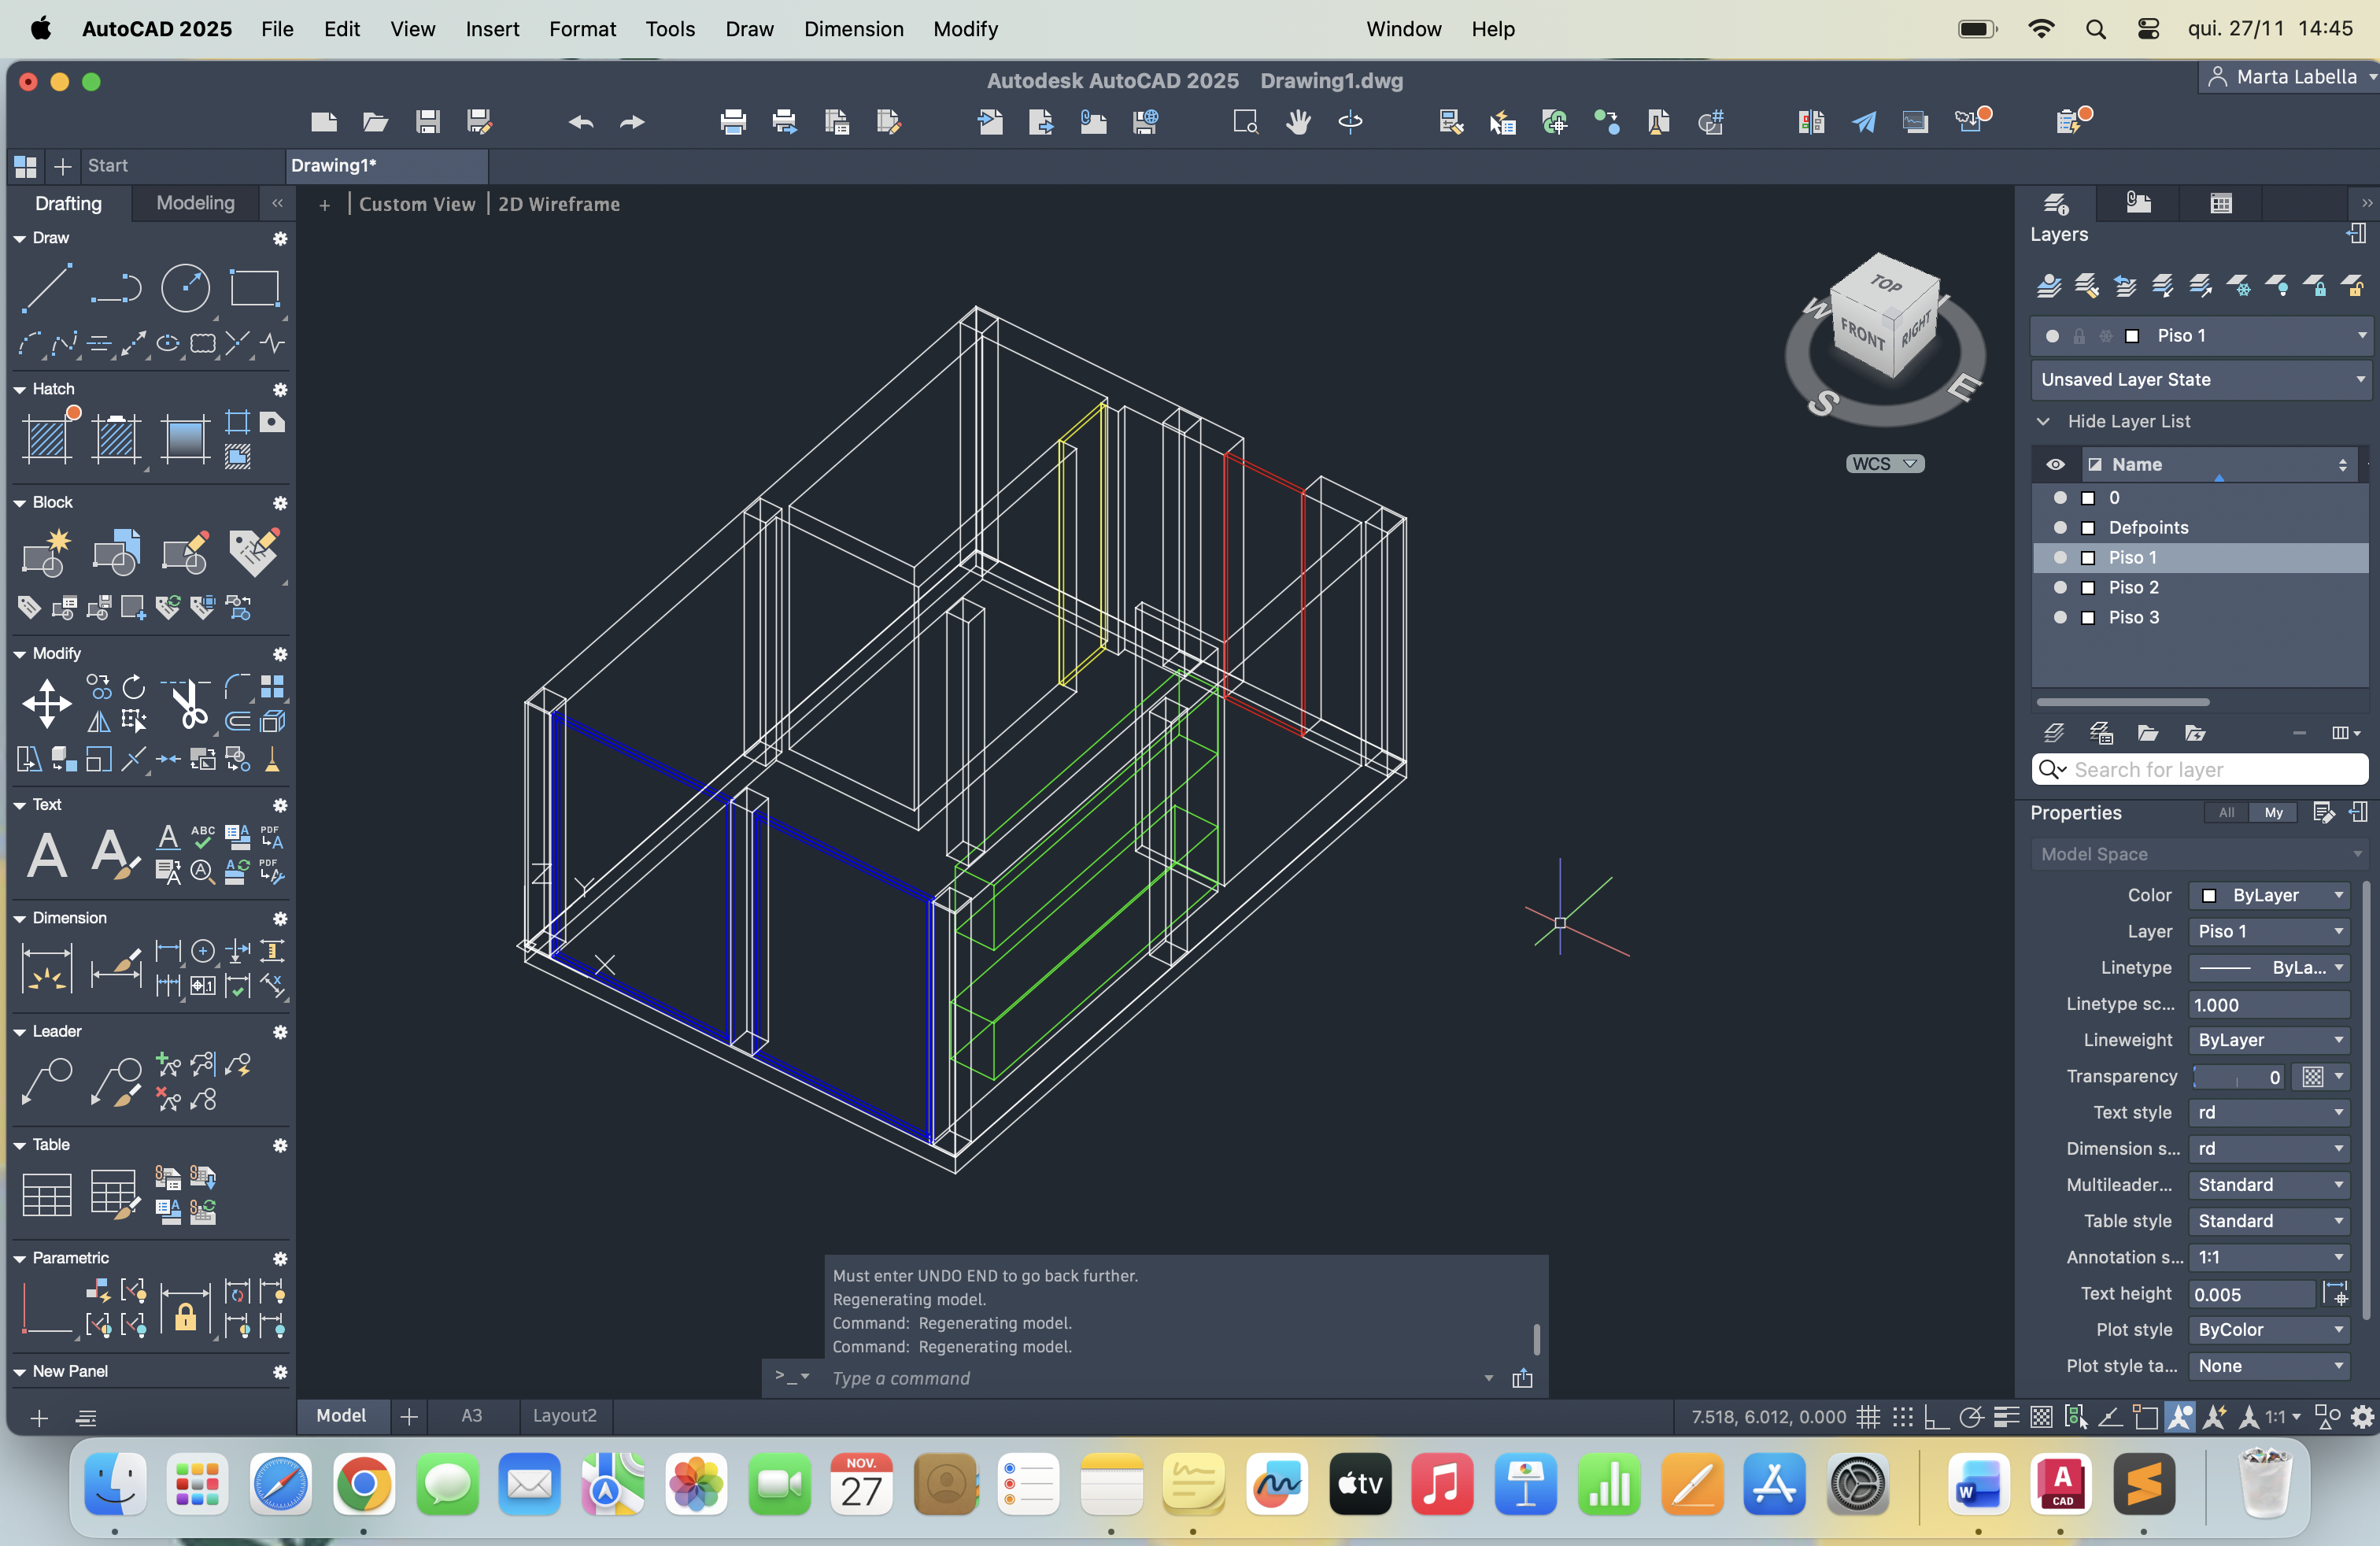Activate the Move tool in Modify panel
The height and width of the screenshot is (1546, 2380).
[x=46, y=703]
